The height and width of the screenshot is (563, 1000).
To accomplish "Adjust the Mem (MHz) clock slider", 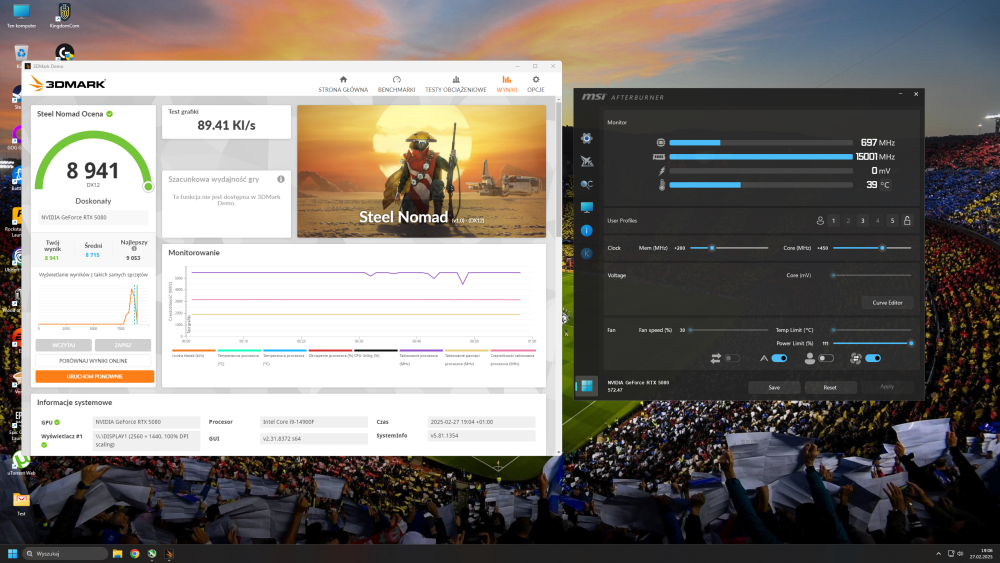I will click(x=729, y=248).
